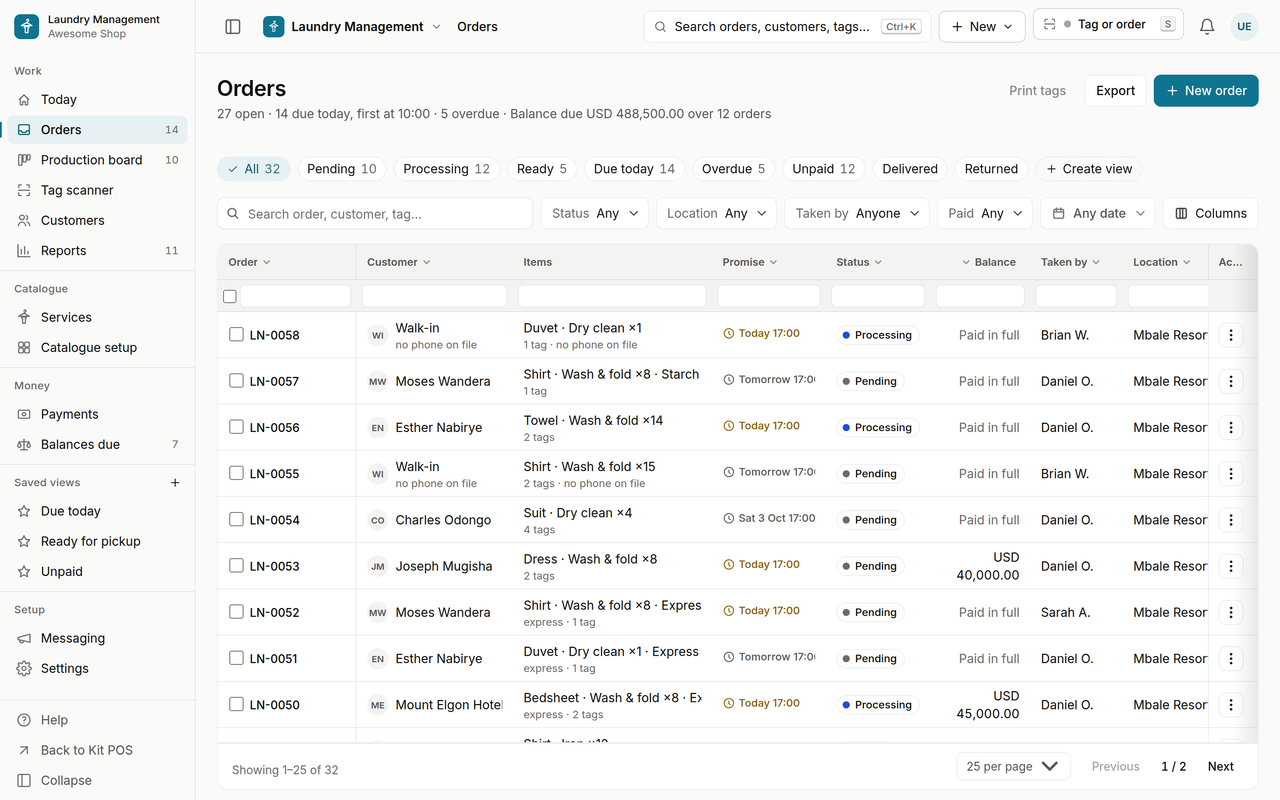Switch to the Pending view tab
Screen dimensions: 1280x800
point(342,169)
